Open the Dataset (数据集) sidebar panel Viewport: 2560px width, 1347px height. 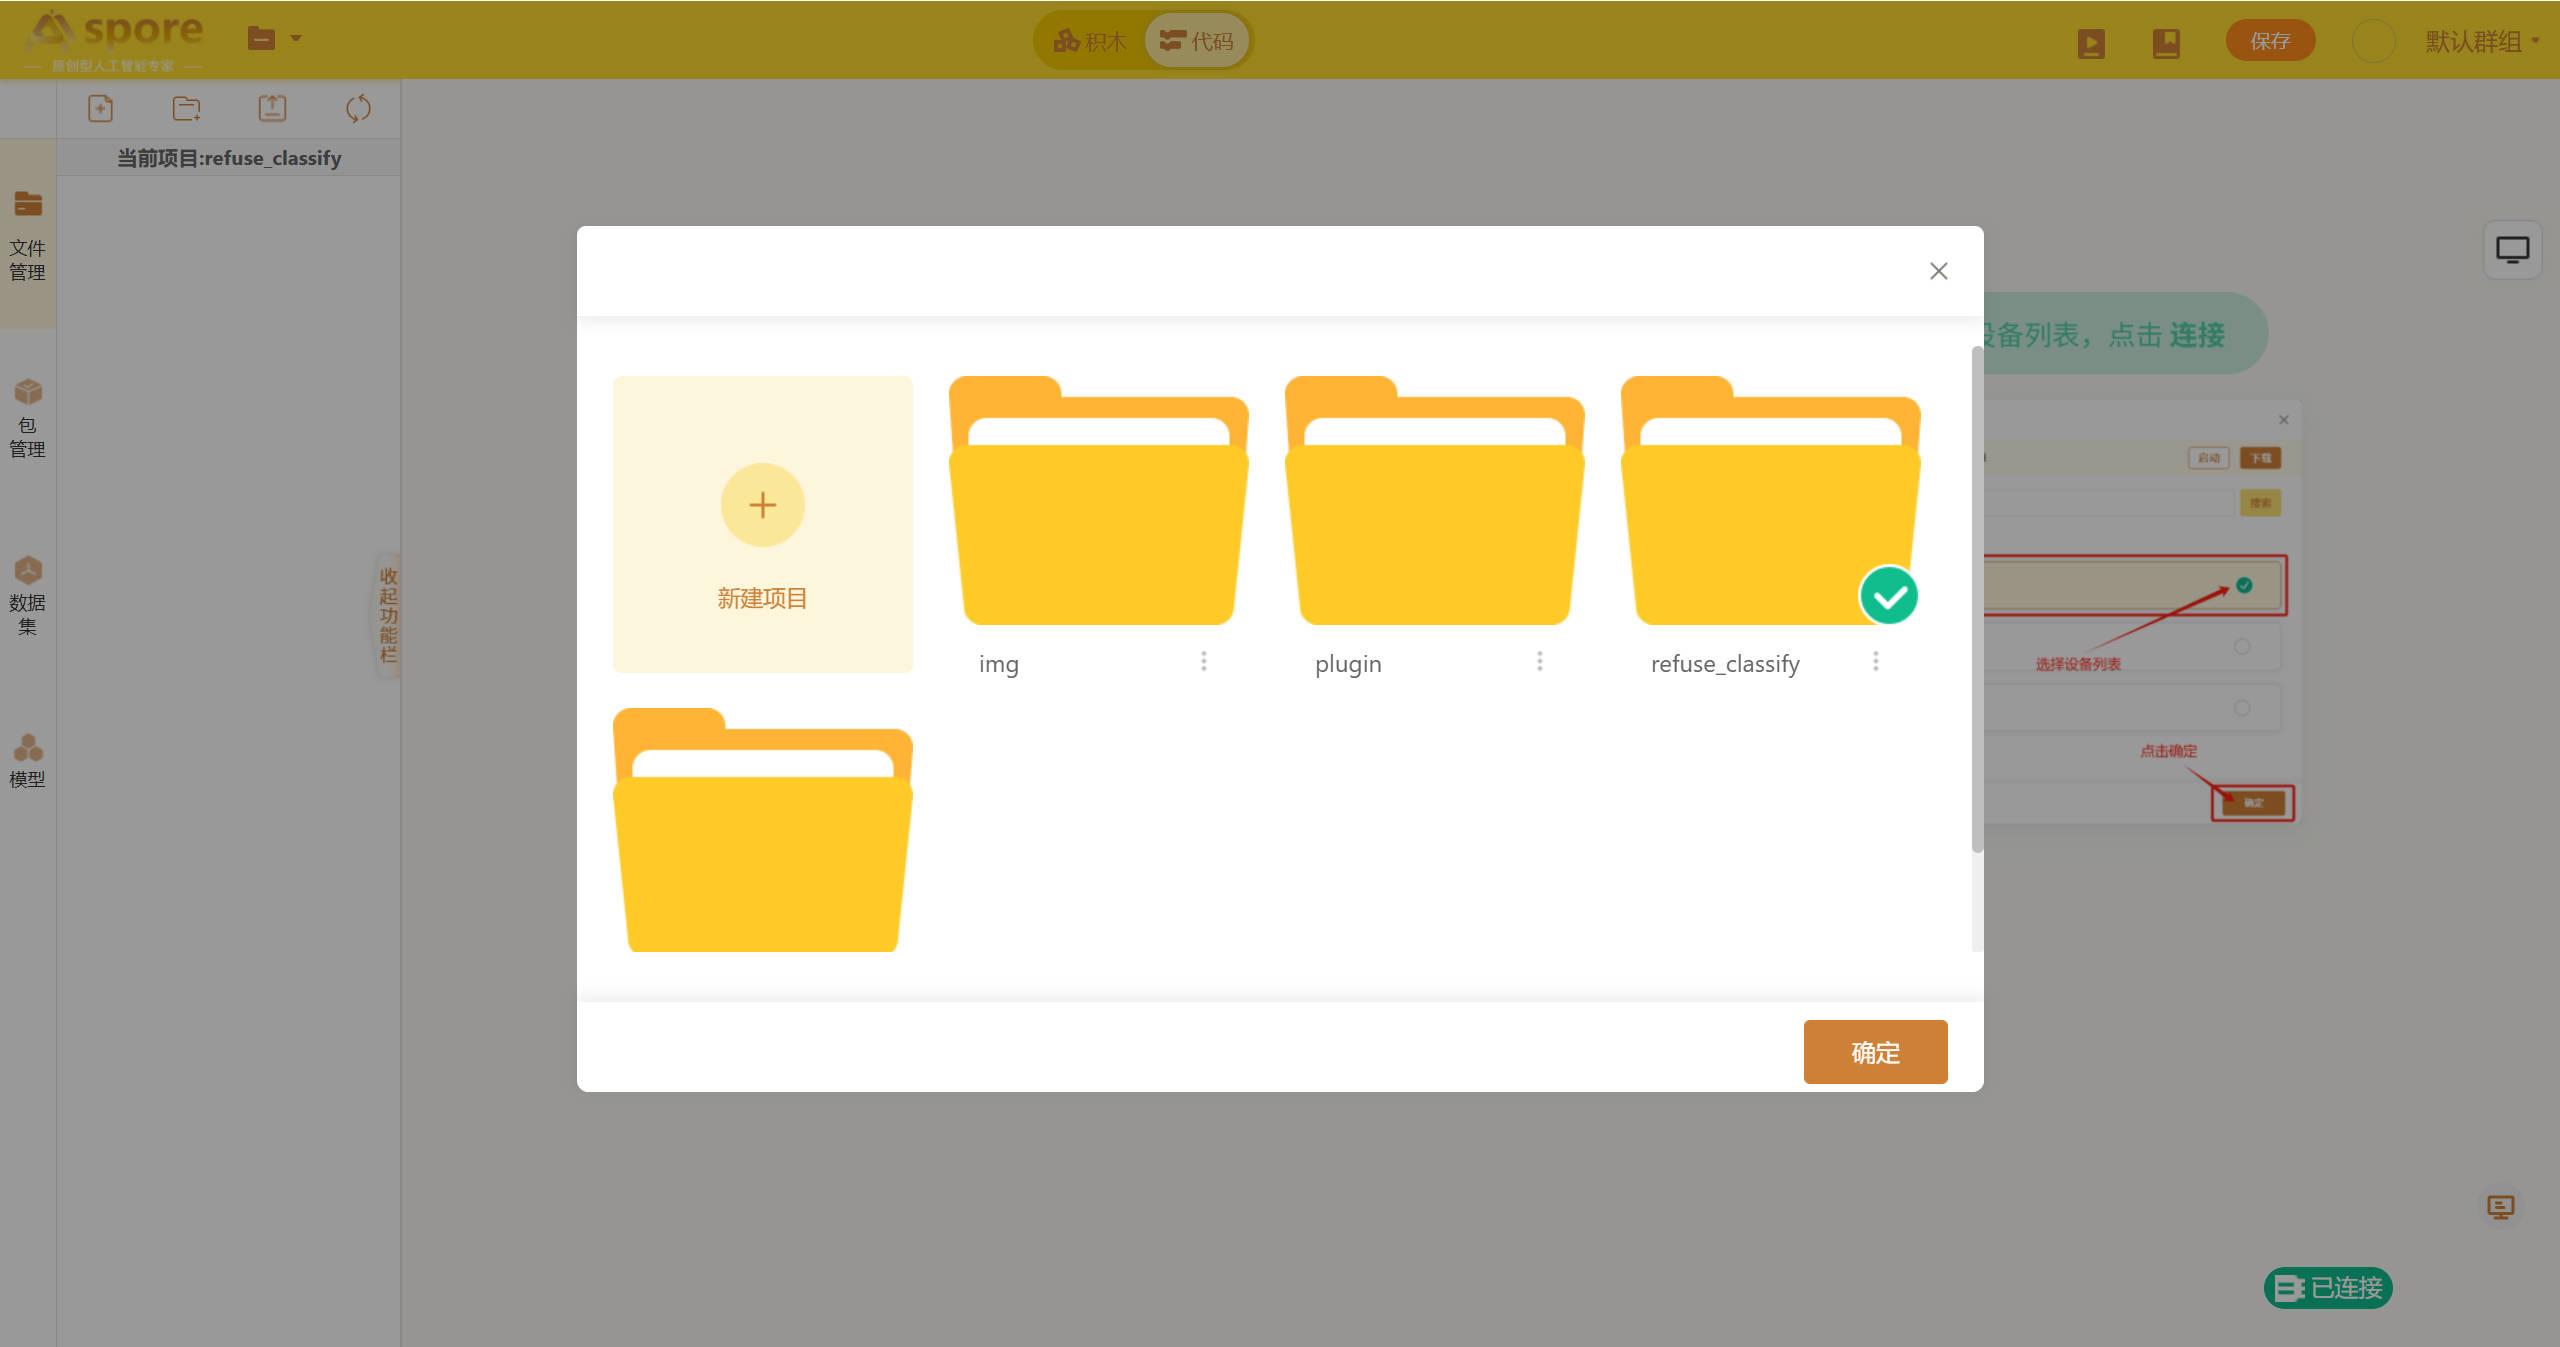(28, 596)
